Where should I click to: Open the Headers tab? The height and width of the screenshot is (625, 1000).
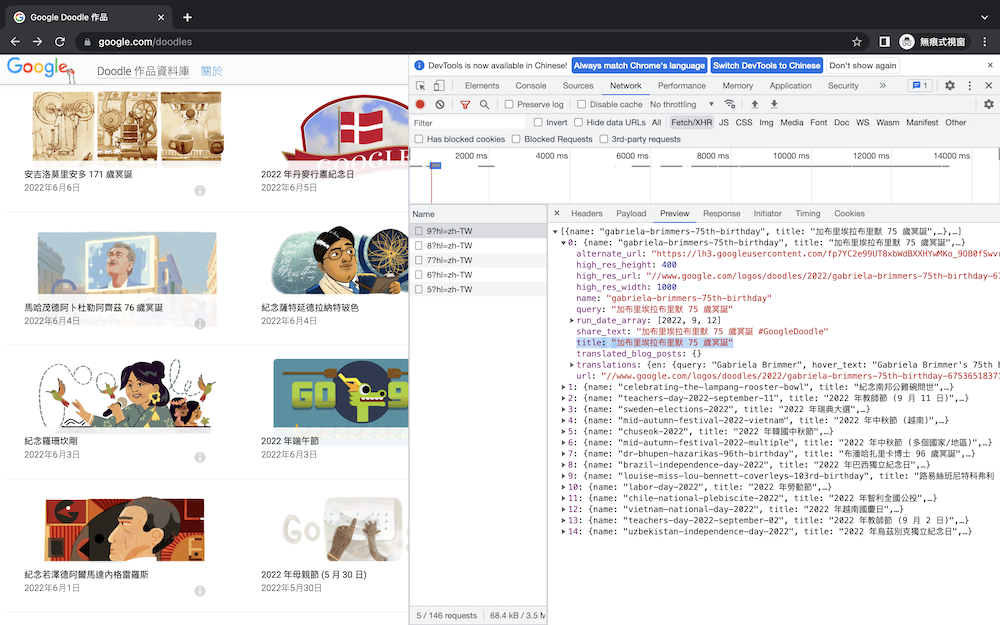coord(586,214)
